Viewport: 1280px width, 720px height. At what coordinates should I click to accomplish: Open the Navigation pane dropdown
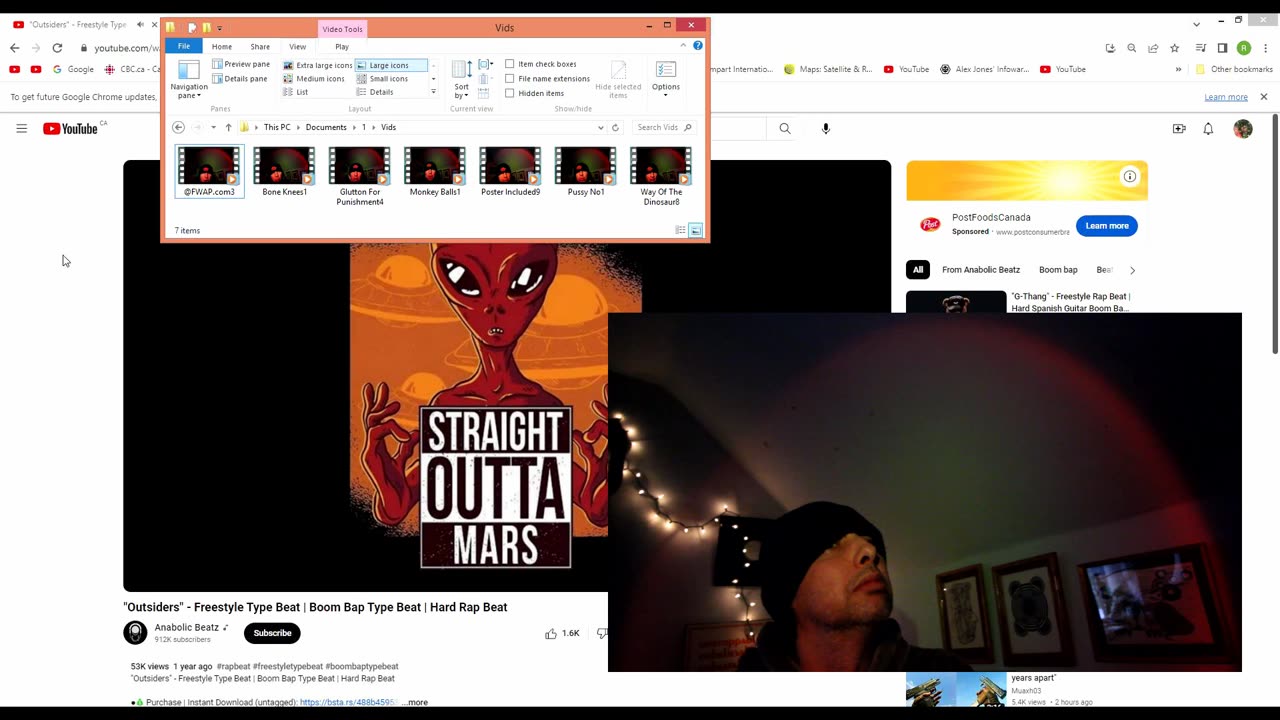click(189, 80)
